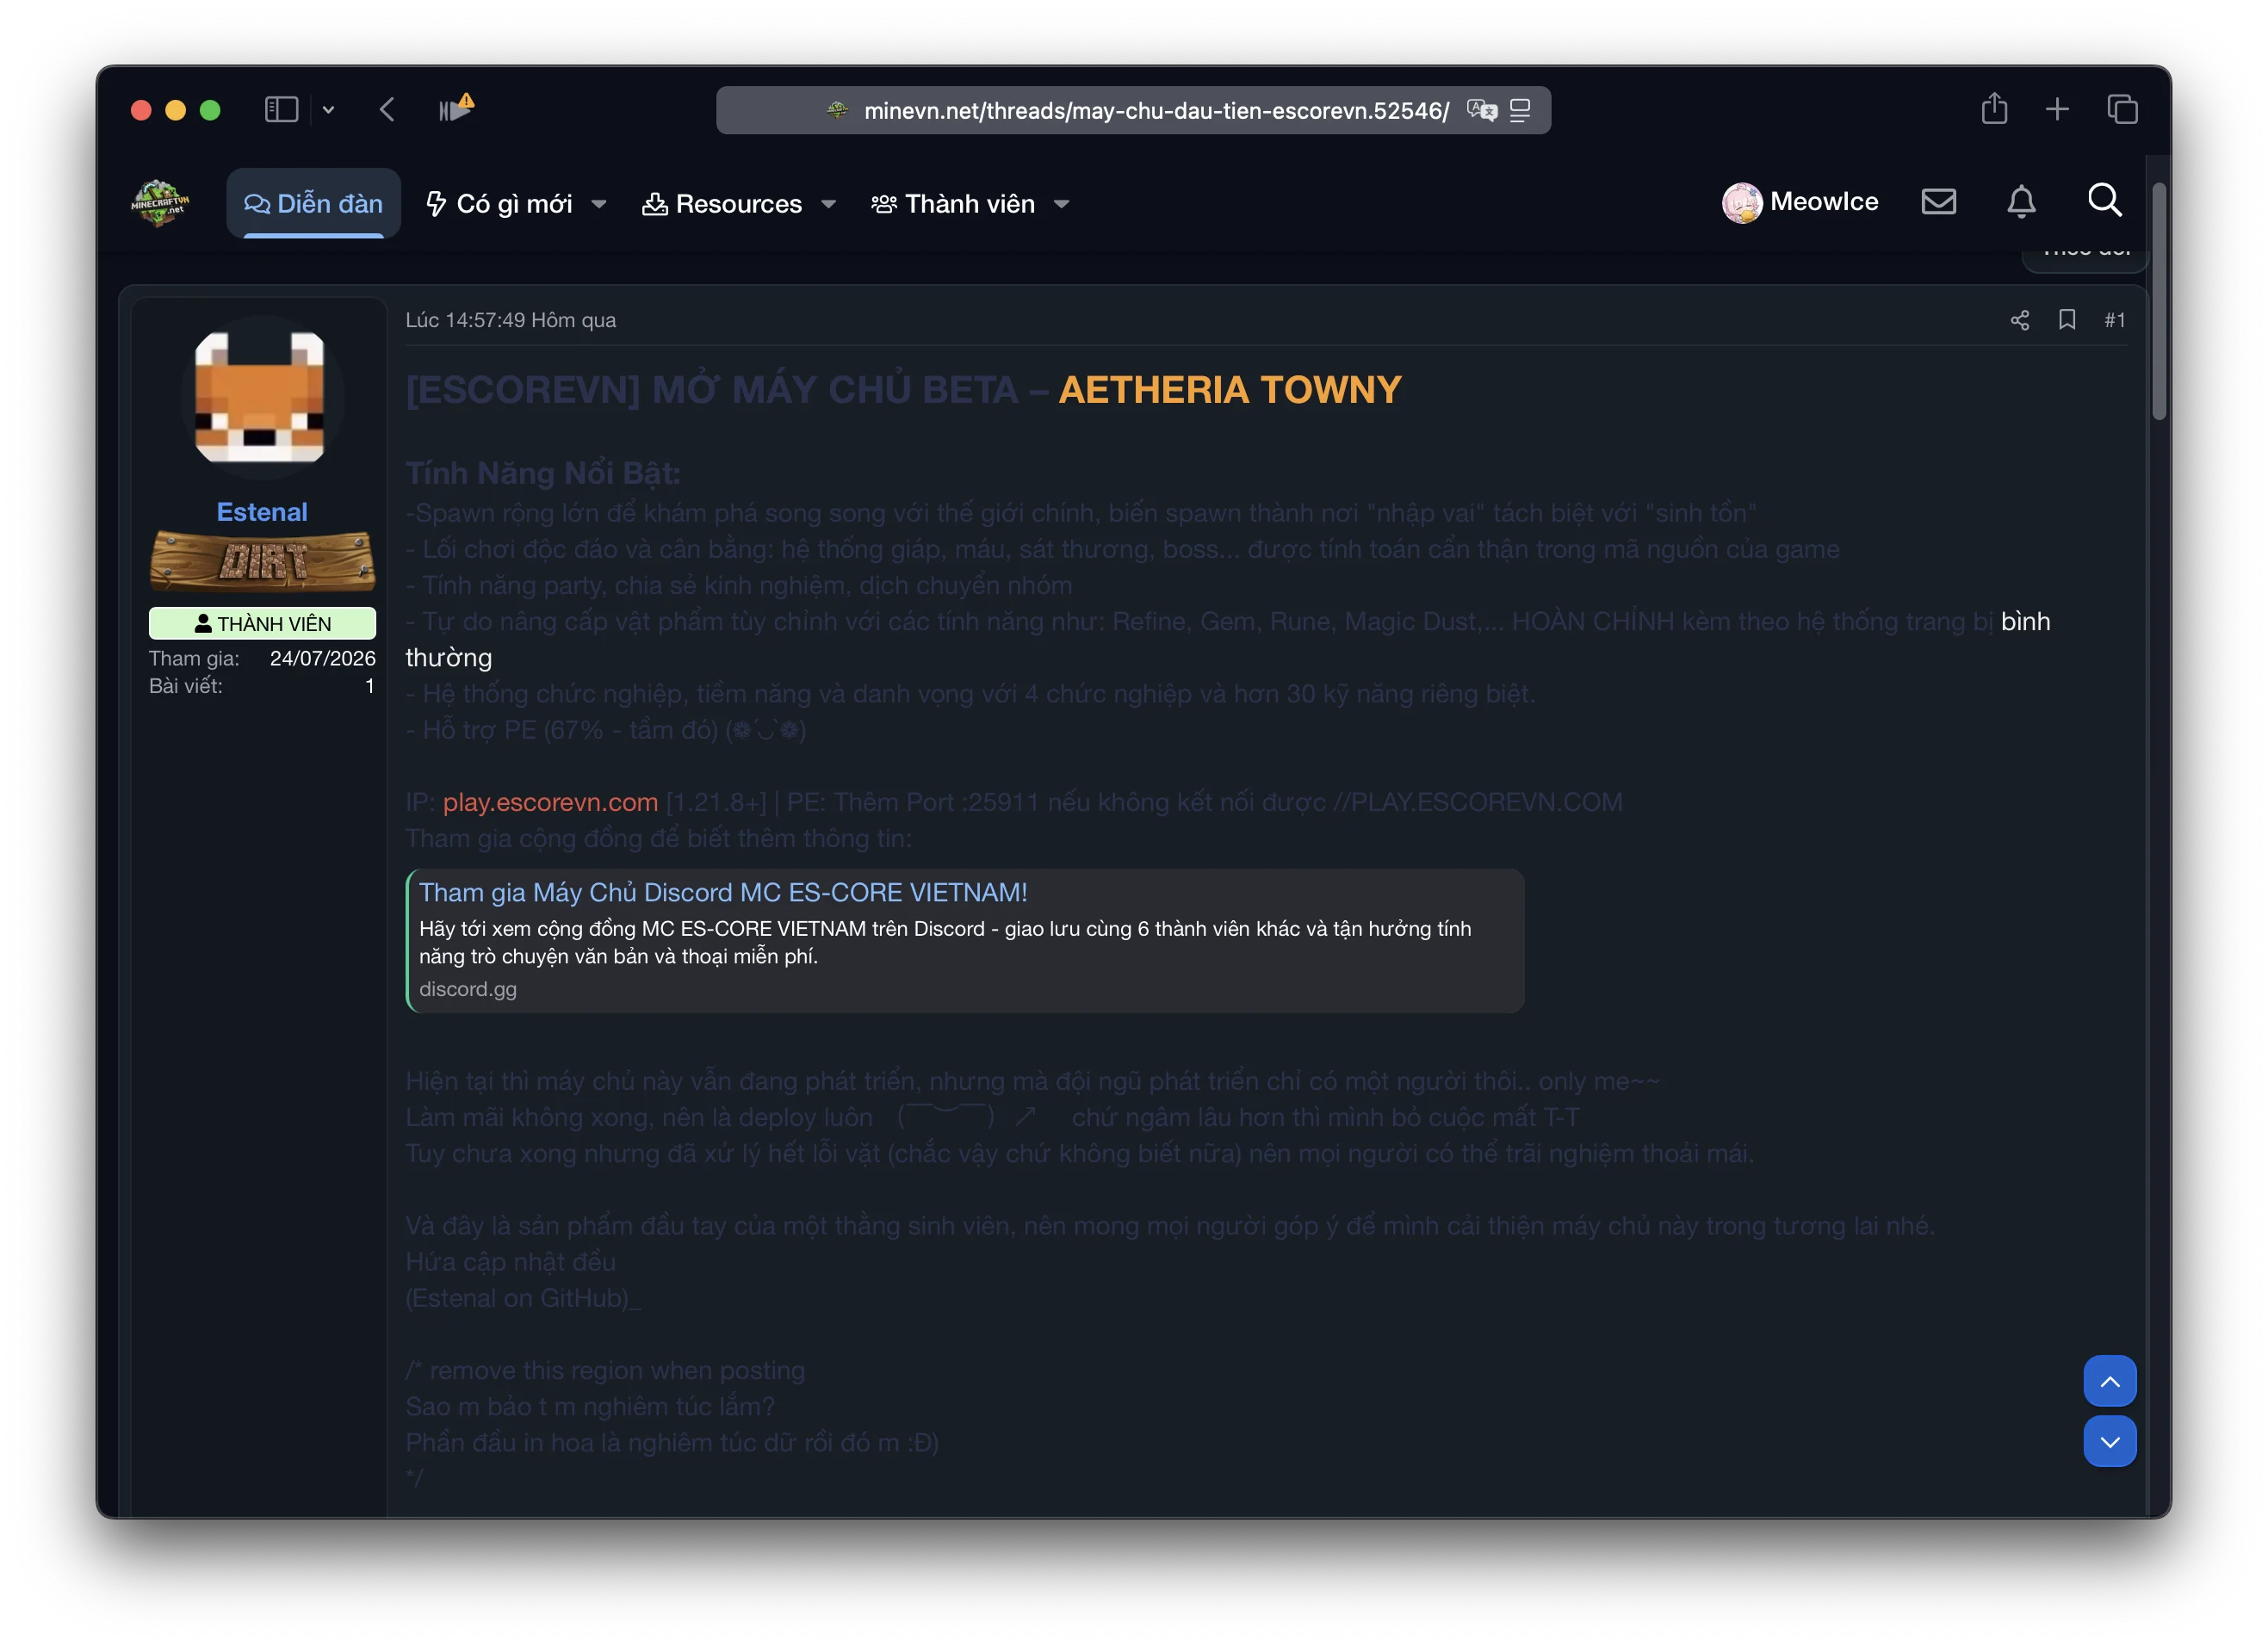This screenshot has width=2268, height=1646.
Task: Expand the Thành viên dropdown arrow
Action: (1062, 204)
